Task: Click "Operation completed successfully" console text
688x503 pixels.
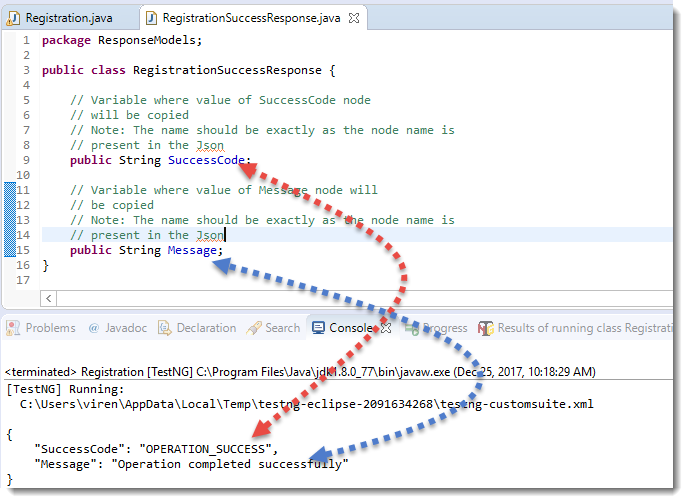Action: pos(230,464)
